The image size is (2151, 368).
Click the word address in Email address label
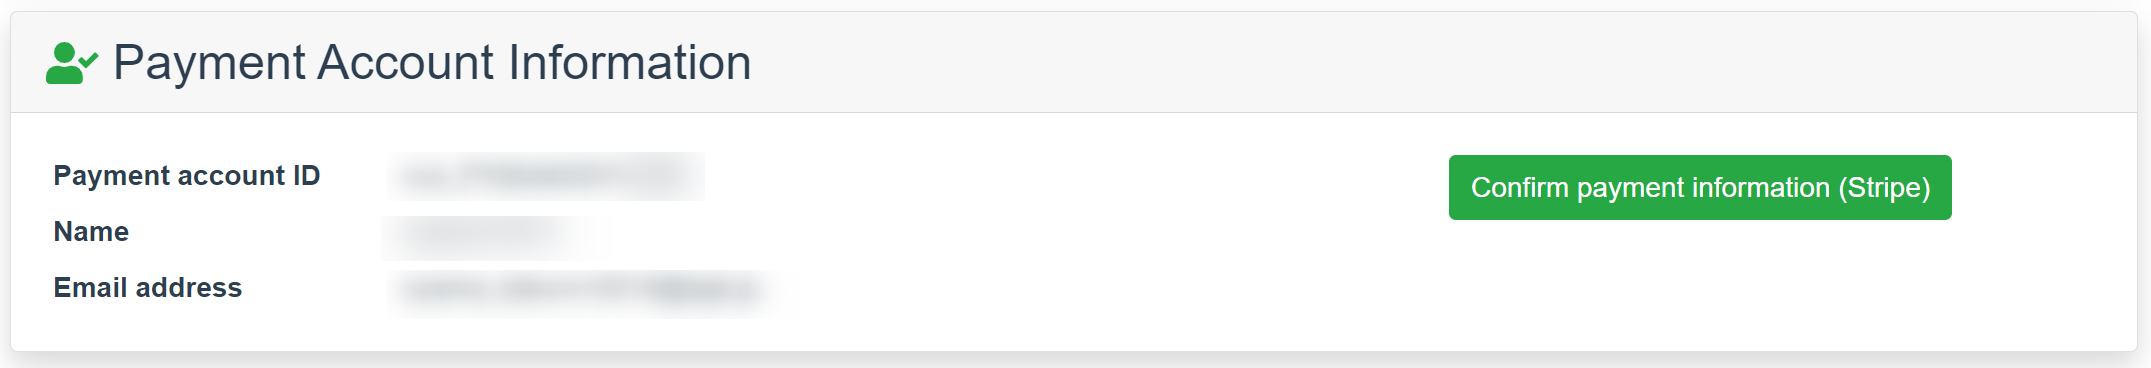pyautogui.click(x=189, y=288)
